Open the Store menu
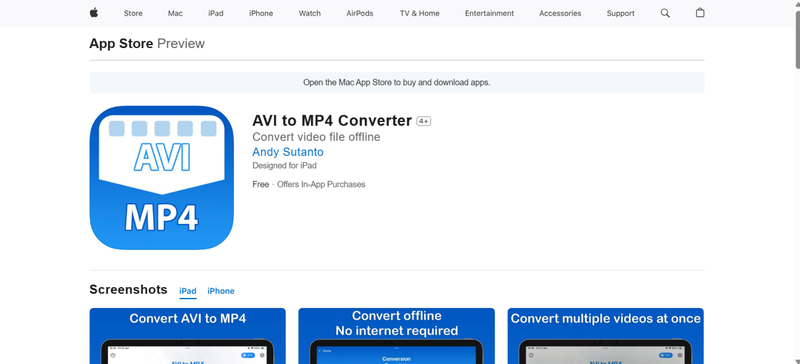 pyautogui.click(x=133, y=14)
